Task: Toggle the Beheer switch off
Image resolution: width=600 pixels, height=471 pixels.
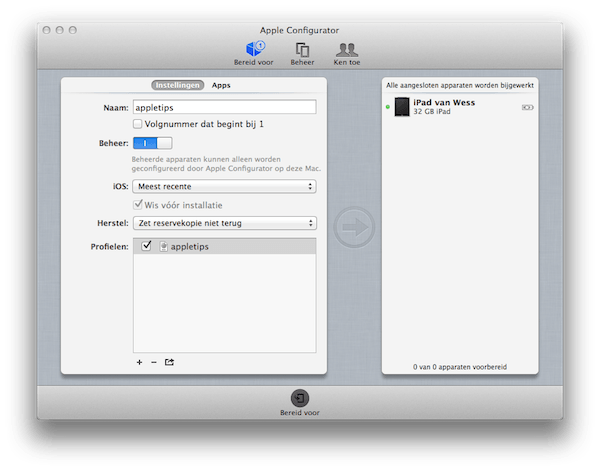Action: tap(152, 143)
